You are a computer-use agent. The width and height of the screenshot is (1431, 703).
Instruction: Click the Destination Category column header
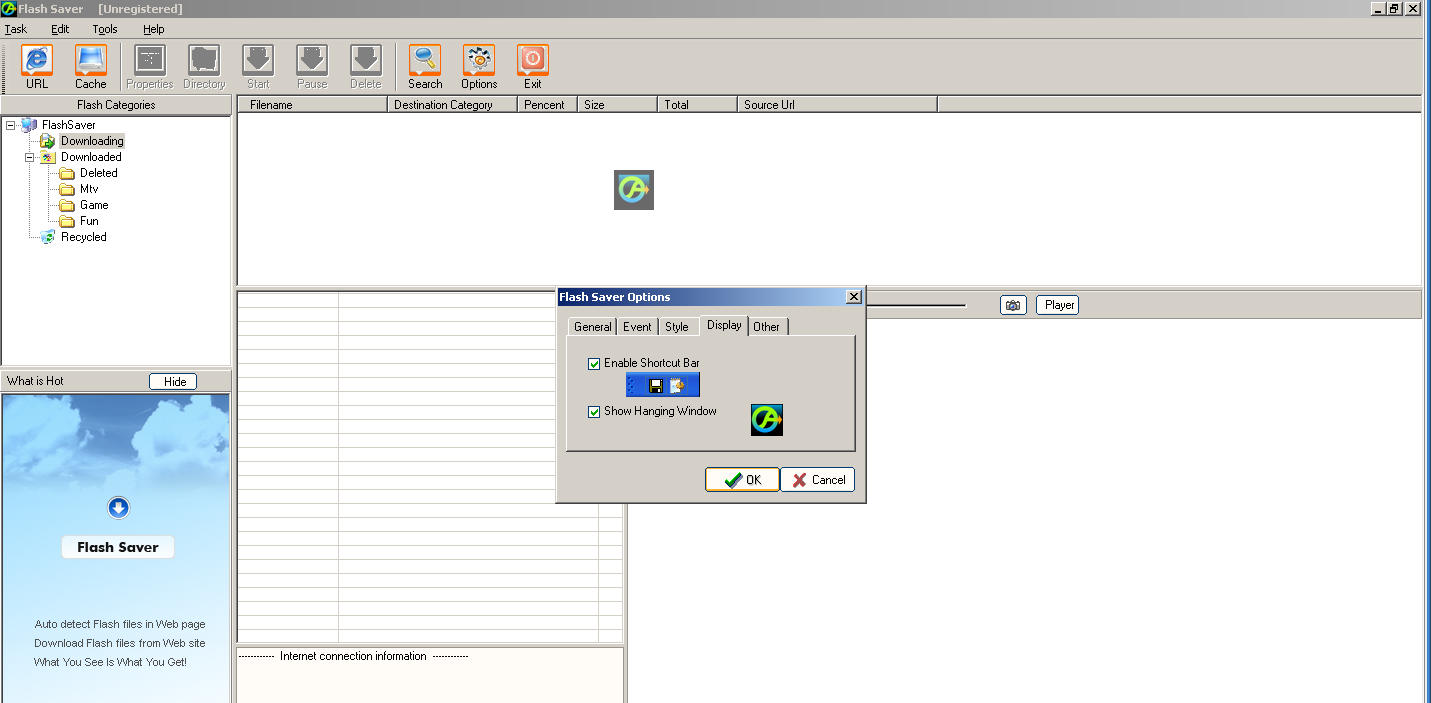point(452,105)
